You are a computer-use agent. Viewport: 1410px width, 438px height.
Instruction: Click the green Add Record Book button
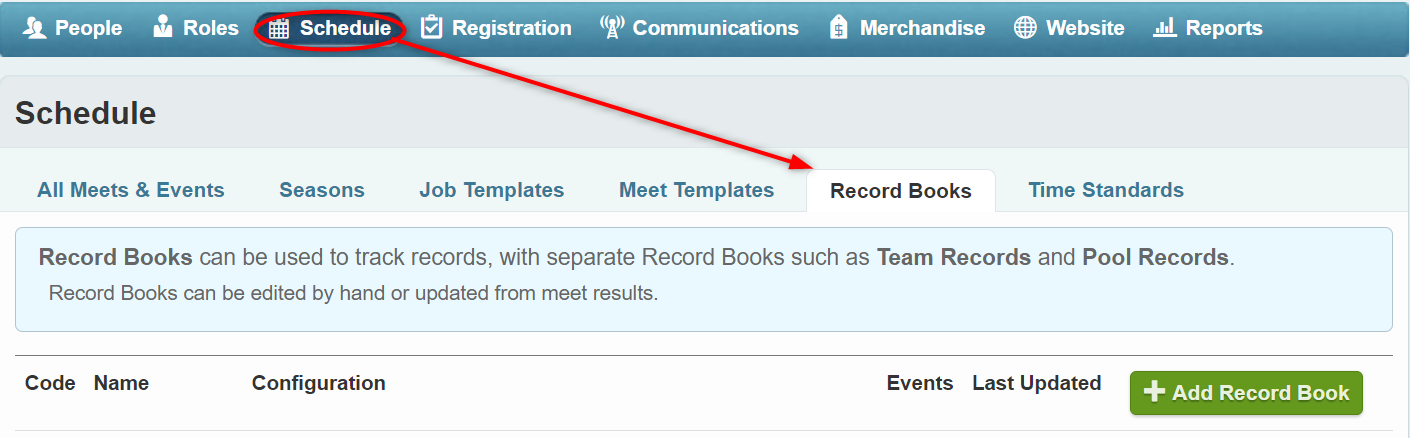point(1246,393)
